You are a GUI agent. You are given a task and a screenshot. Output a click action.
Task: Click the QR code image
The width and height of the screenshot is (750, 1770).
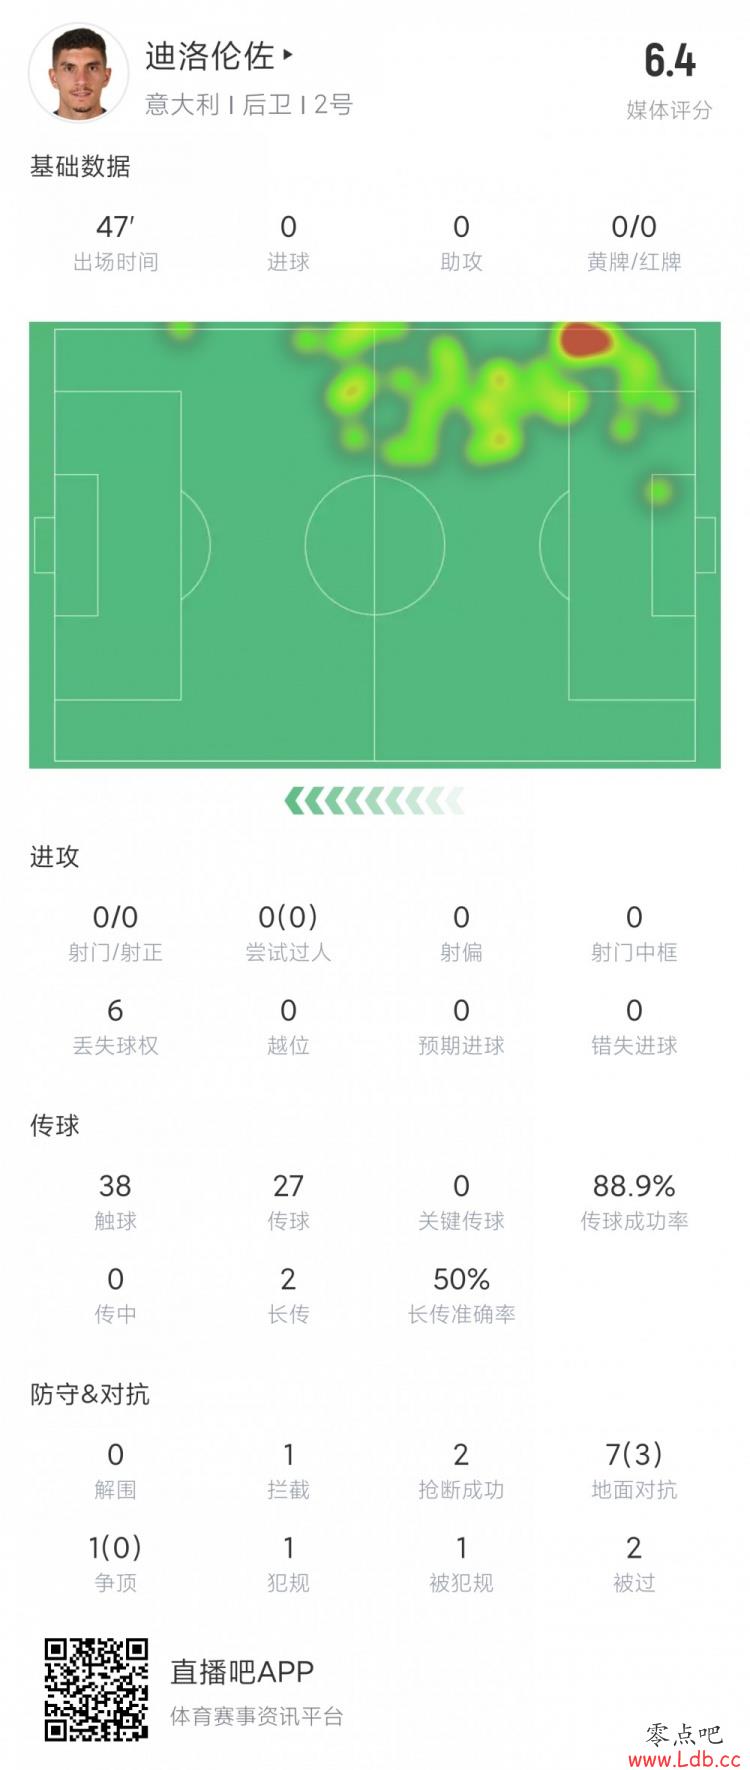tap(96, 1689)
